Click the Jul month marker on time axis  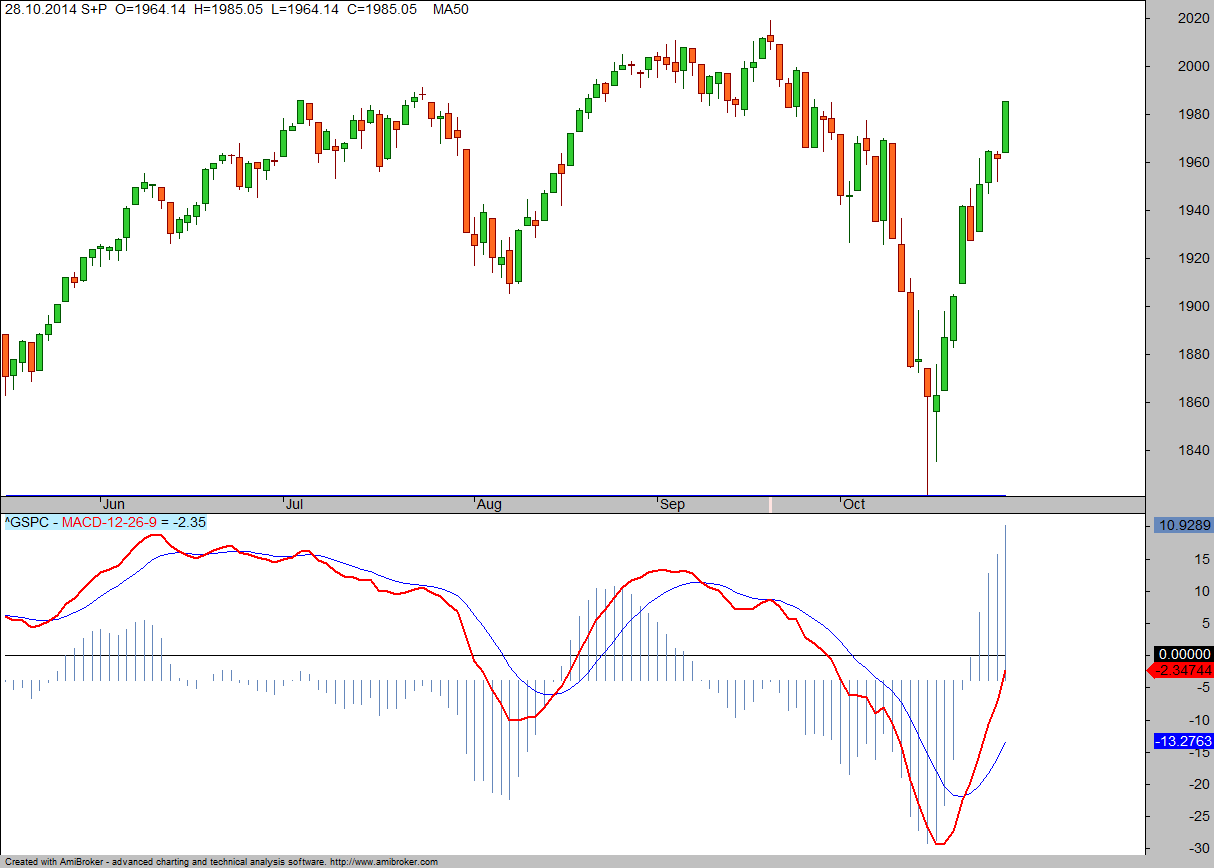point(295,504)
